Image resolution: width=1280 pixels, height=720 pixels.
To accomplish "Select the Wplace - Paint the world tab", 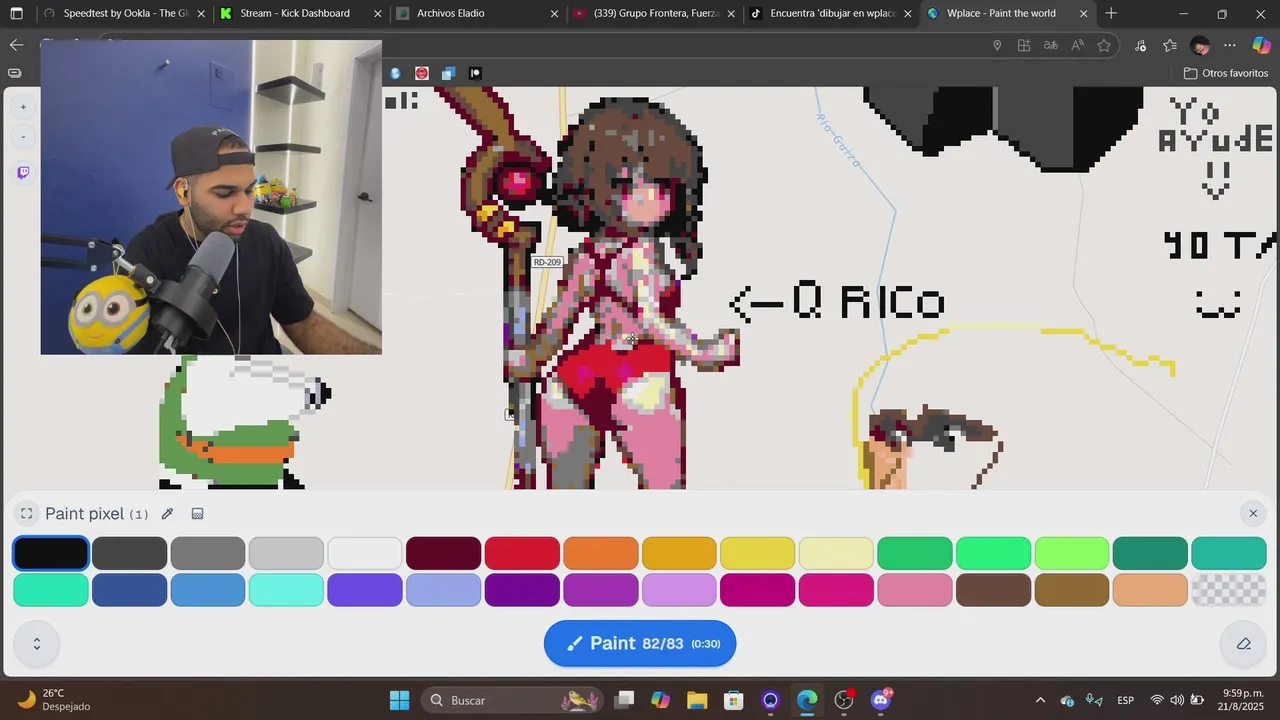I will 1006,14.
